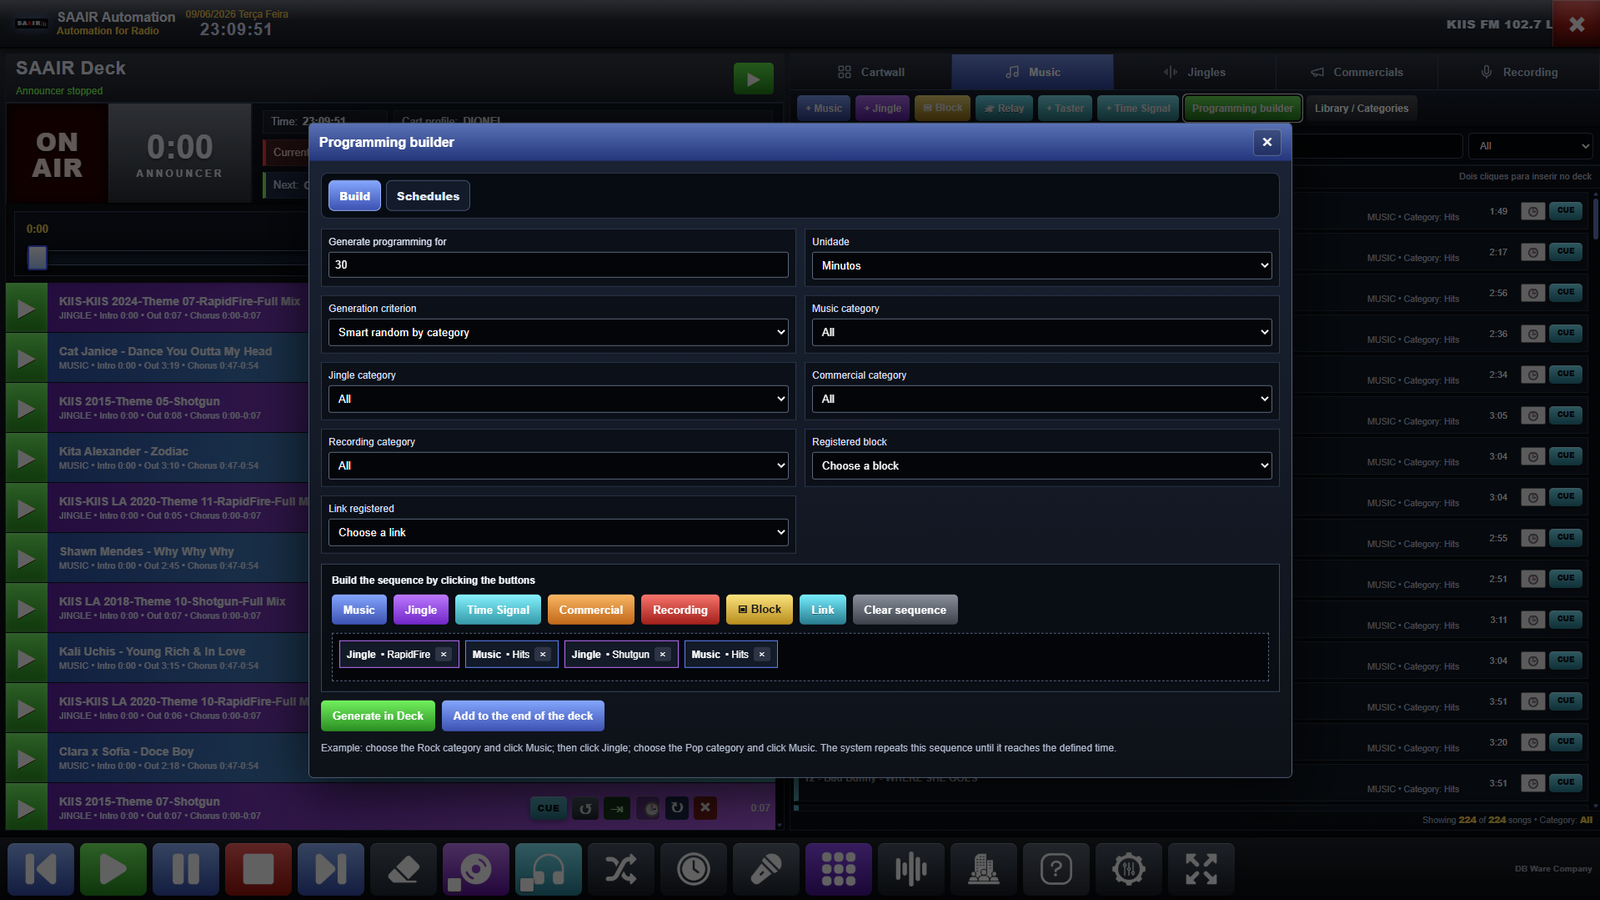Image resolution: width=1600 pixels, height=900 pixels.
Task: Add Time Signal to the sequence
Action: tap(498, 610)
